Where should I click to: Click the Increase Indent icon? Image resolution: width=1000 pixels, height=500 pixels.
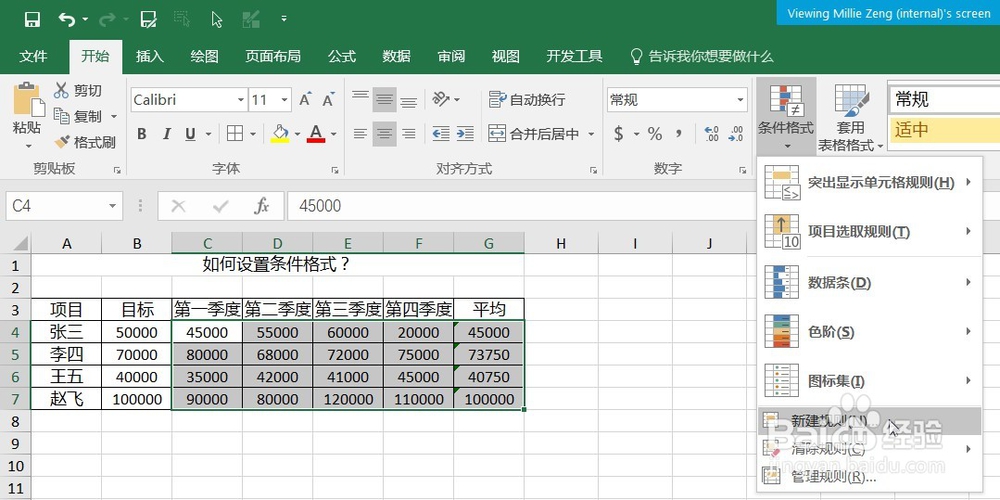click(x=465, y=134)
